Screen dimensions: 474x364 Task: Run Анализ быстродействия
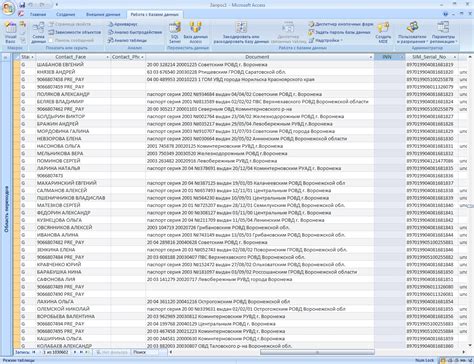coord(135,32)
